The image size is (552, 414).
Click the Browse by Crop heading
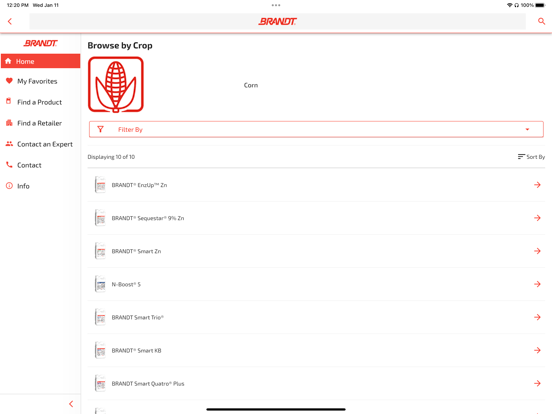pos(120,45)
